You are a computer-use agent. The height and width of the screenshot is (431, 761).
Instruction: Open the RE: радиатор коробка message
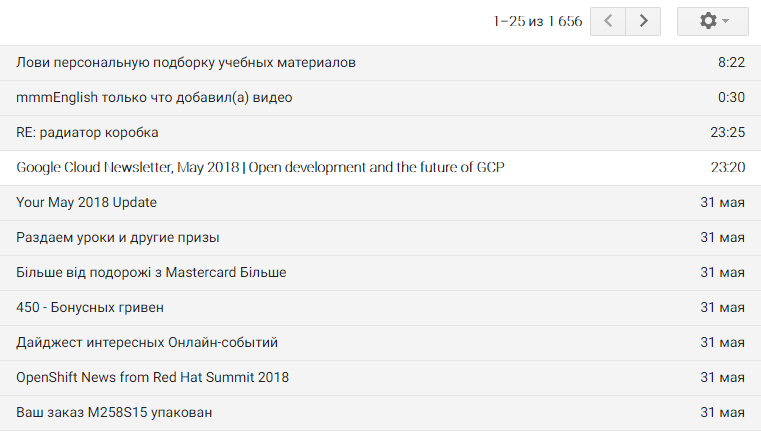coord(380,133)
